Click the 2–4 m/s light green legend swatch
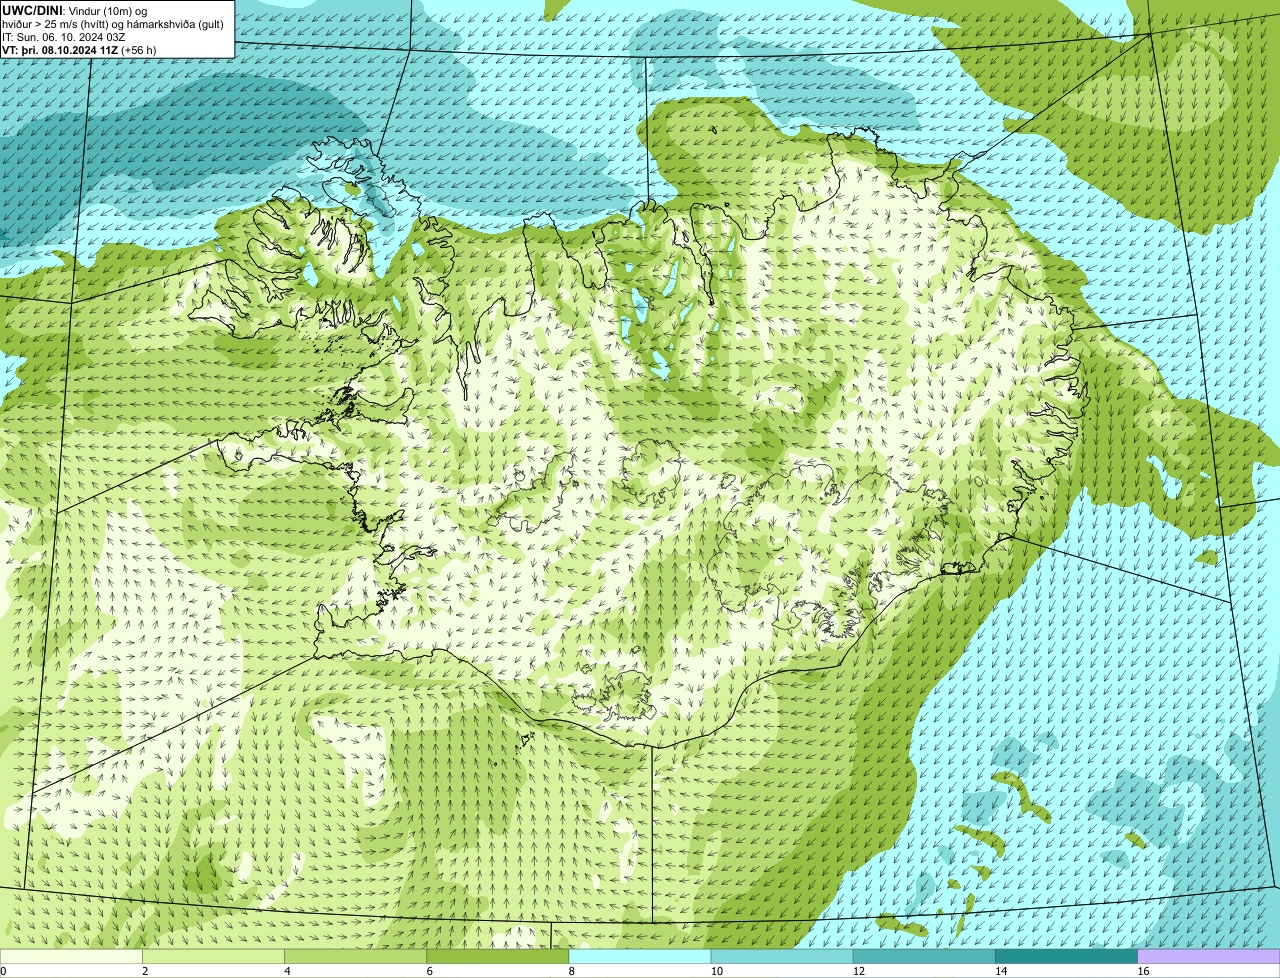1280x978 pixels. coord(214,956)
